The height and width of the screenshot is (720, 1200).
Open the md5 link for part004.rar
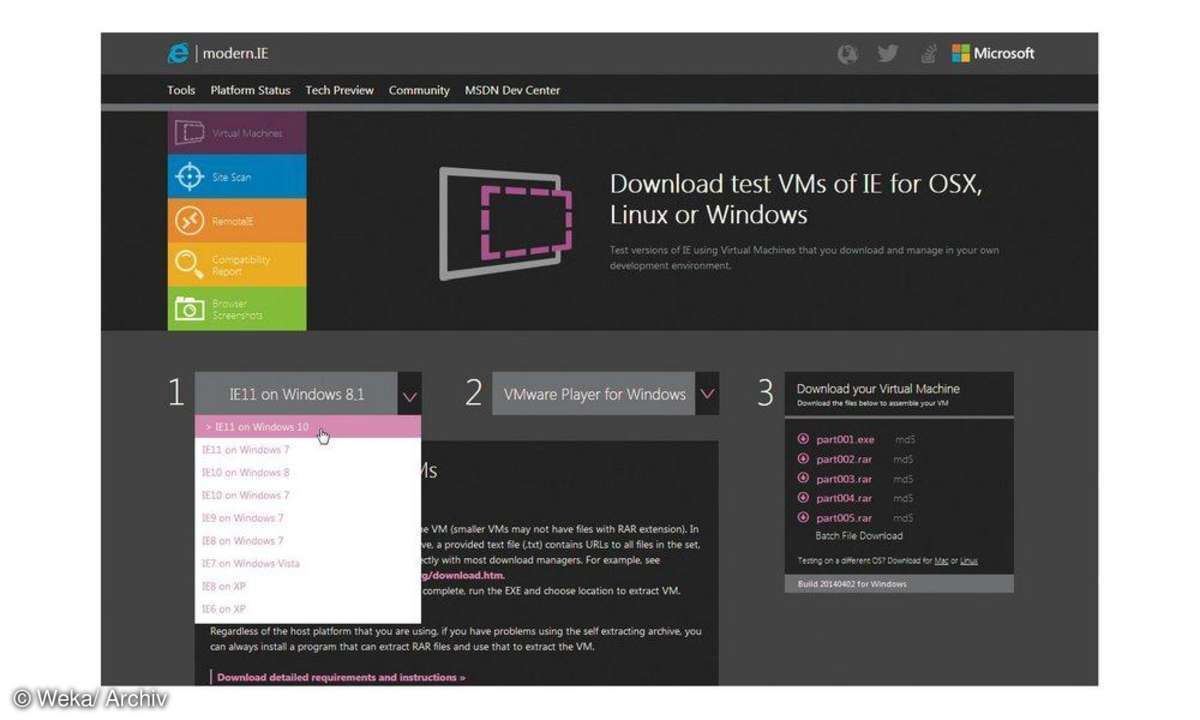tap(903, 498)
